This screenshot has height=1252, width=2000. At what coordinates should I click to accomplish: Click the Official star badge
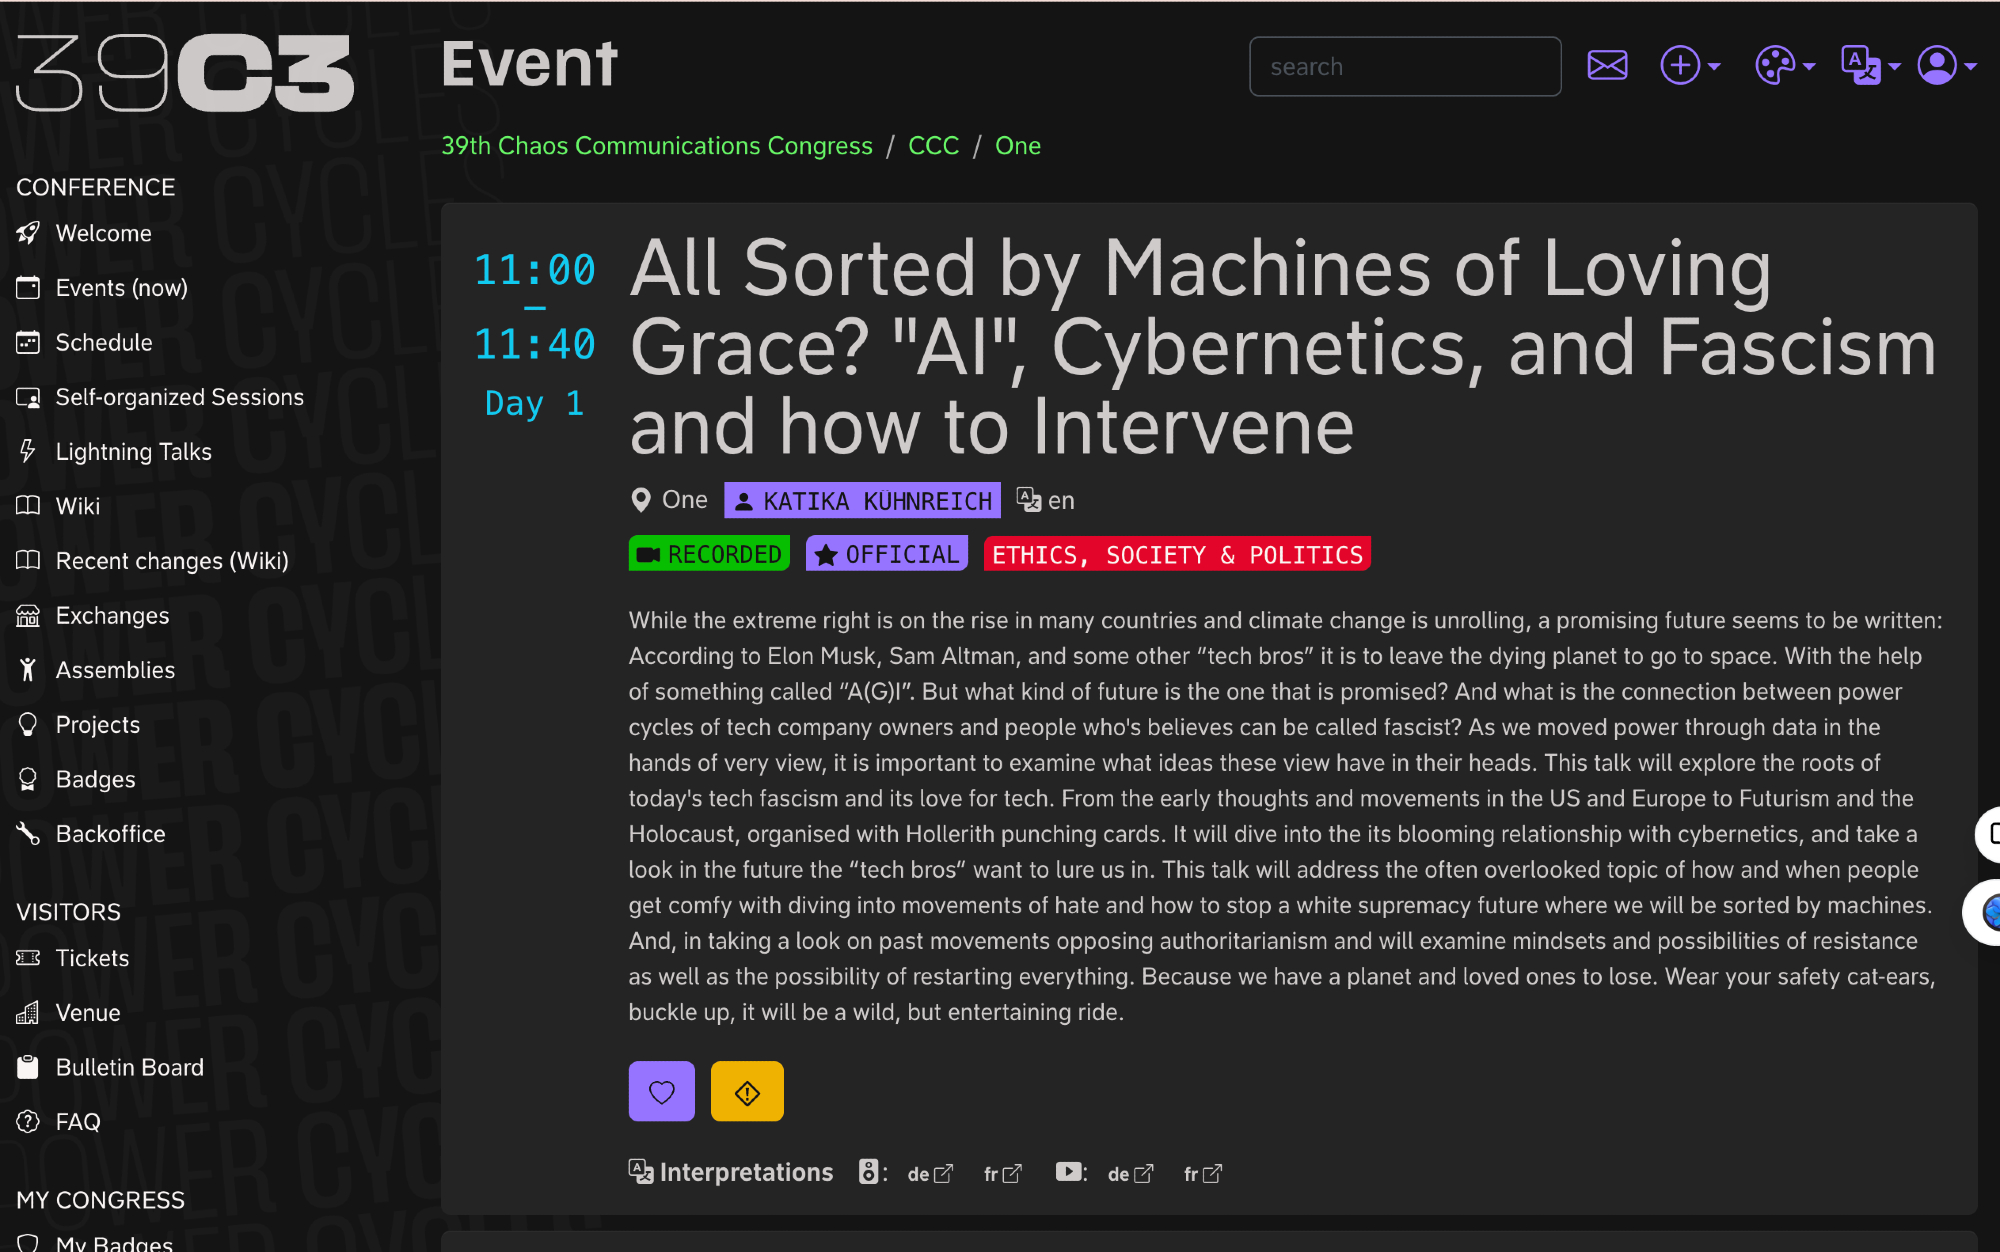887,555
